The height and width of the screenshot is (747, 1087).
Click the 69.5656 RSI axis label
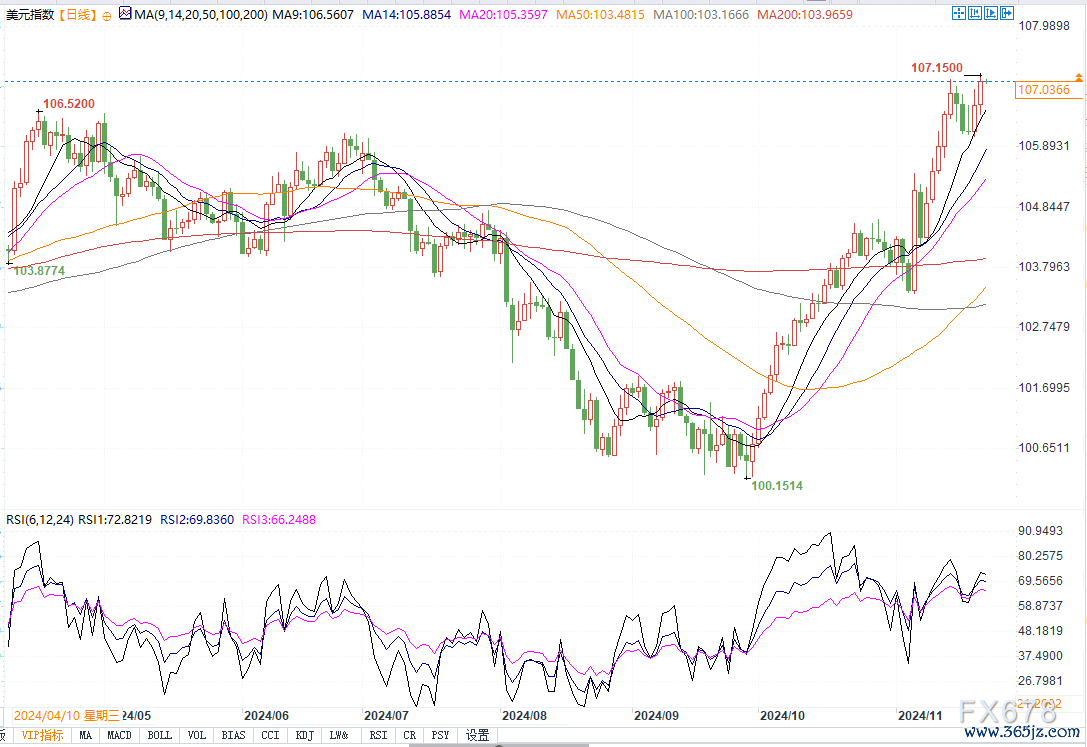coord(1041,581)
